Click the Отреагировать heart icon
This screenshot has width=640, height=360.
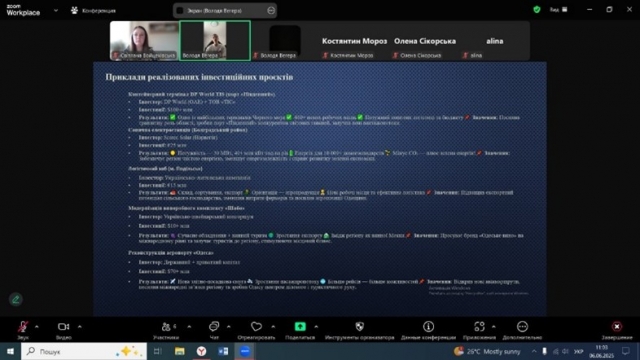(x=256, y=327)
